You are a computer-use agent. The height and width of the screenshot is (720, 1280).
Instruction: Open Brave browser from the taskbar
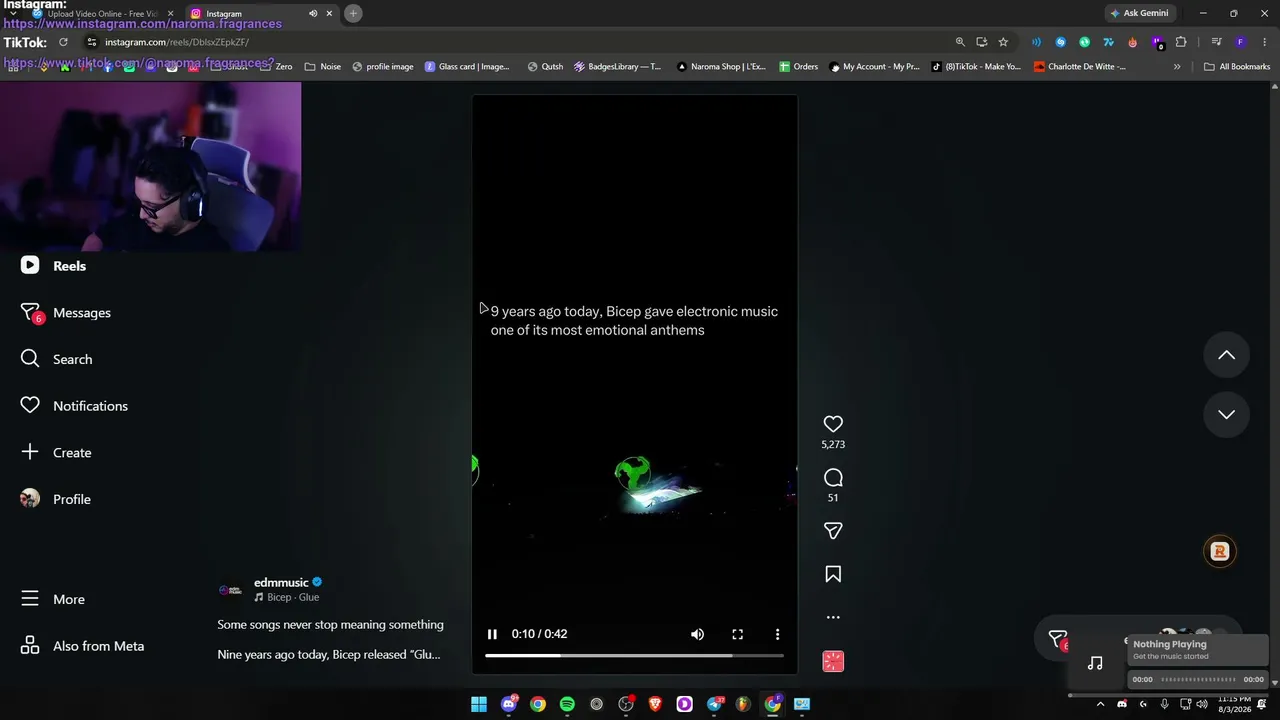[x=656, y=704]
